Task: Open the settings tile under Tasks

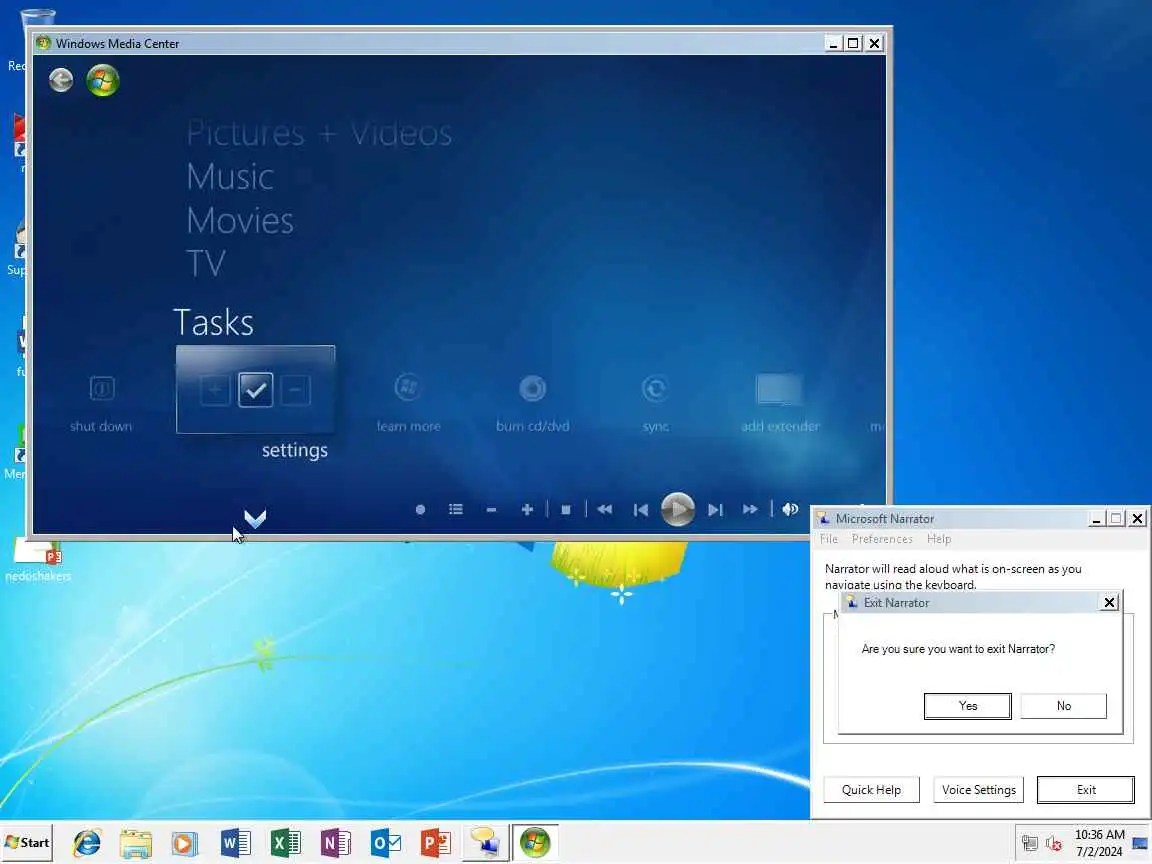Action: 255,389
